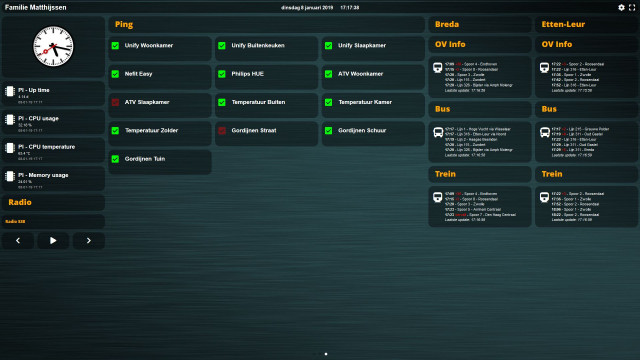The width and height of the screenshot is (640, 360).
Task: Click the Pi - CPU usage label
Action: click(38, 118)
